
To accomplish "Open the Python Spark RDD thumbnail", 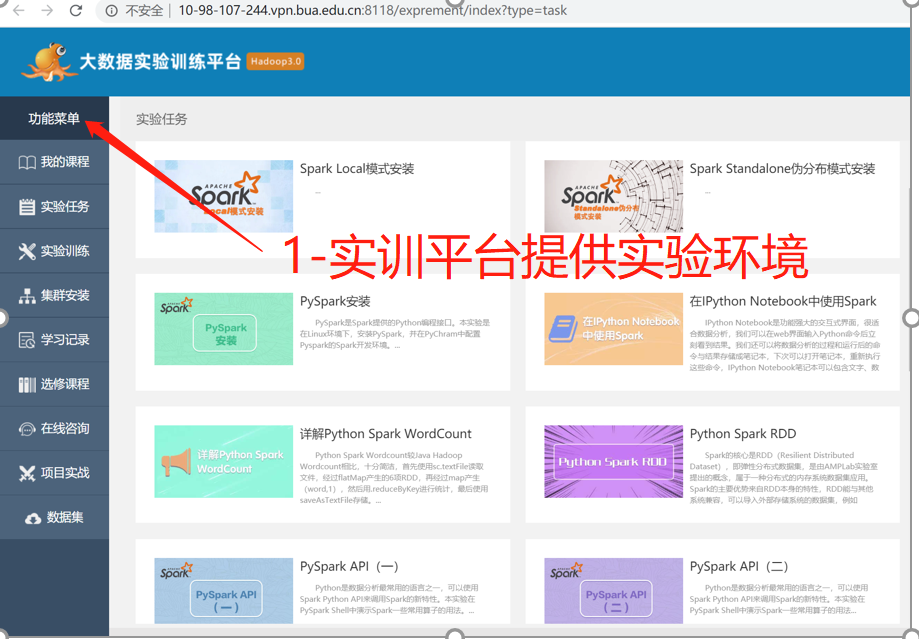I will 613,461.
